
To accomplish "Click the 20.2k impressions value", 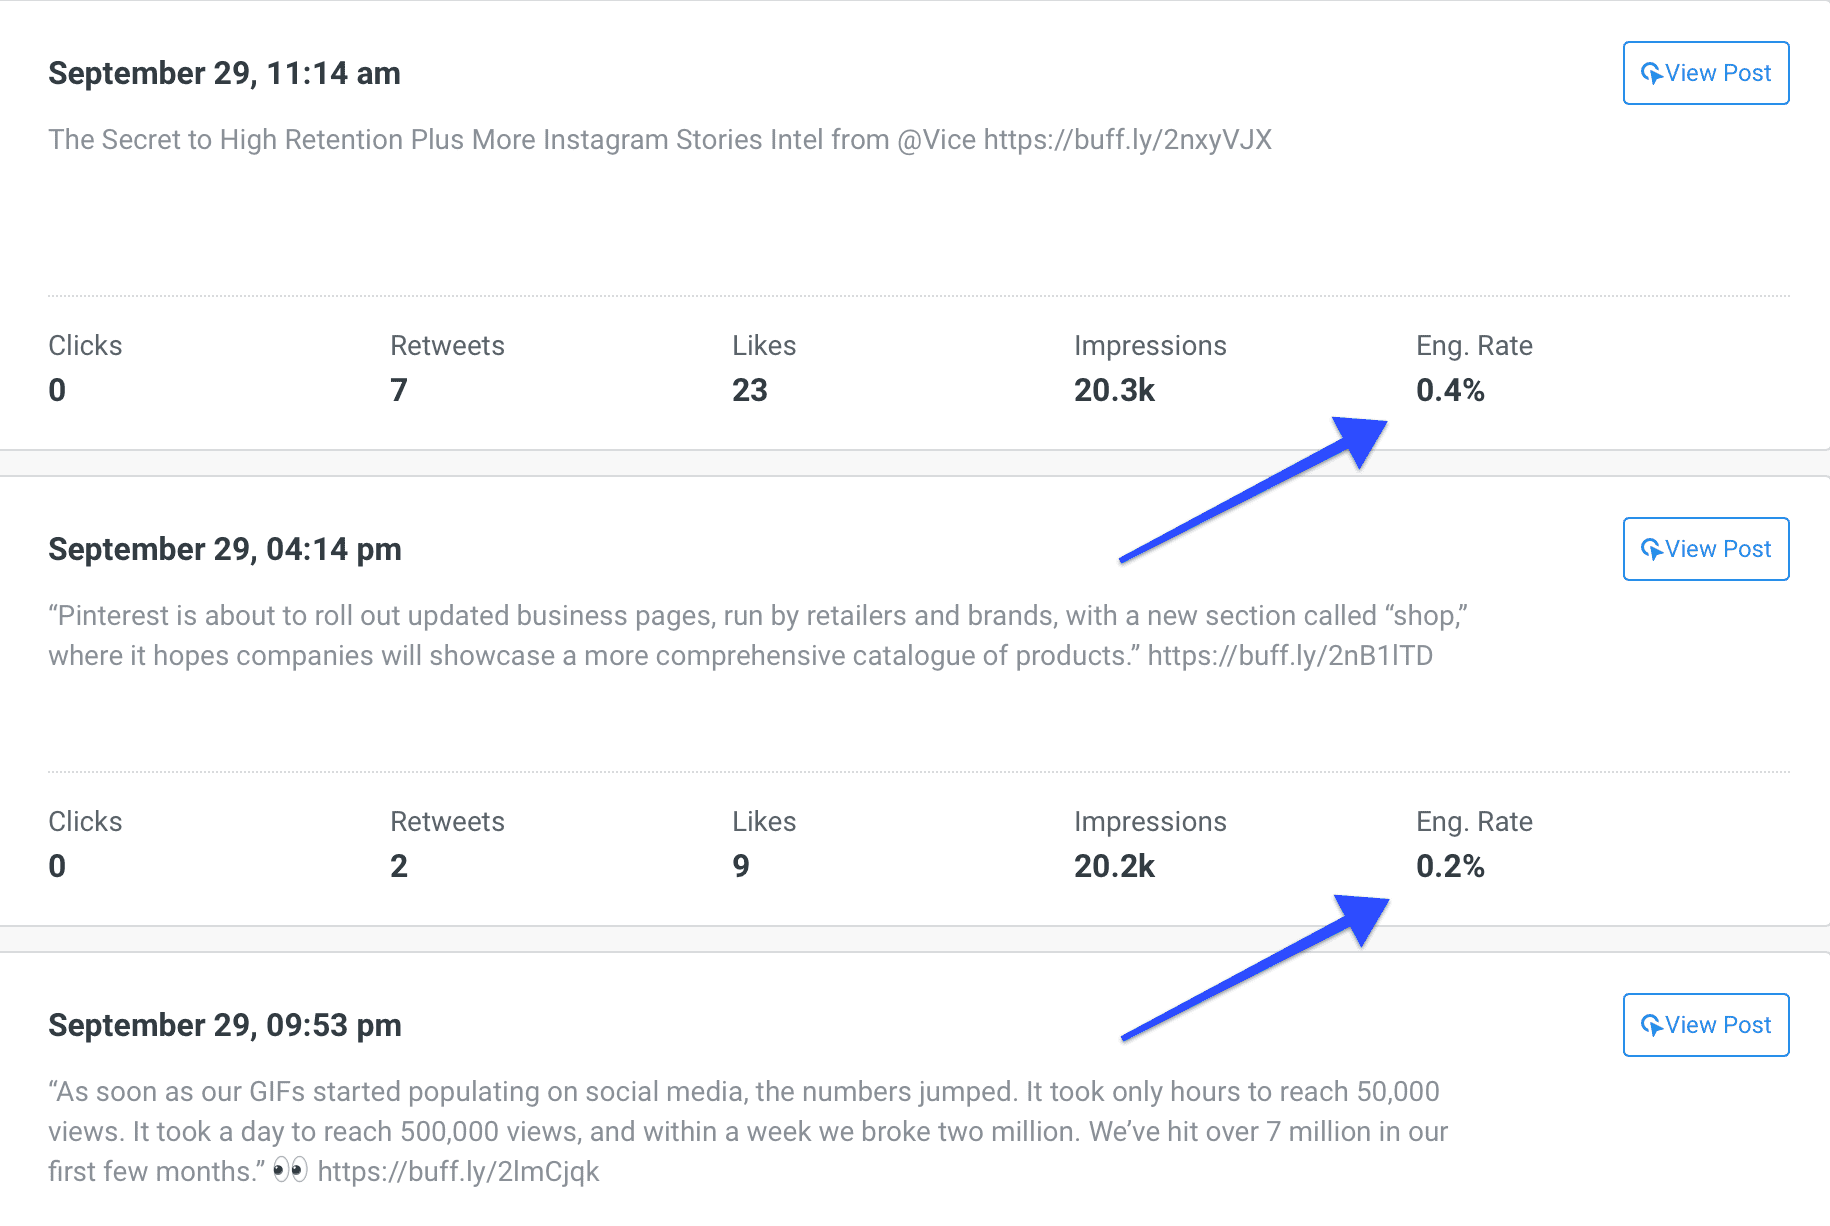I will click(1114, 866).
